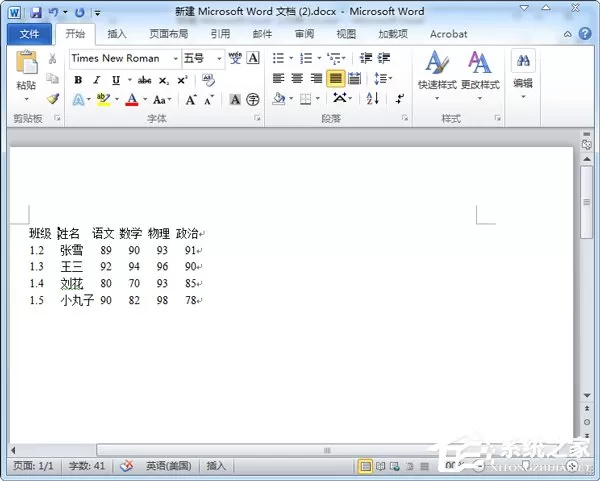Viewport: 600px width, 481px height.
Task: Toggle Justify paragraph alignment
Action: tap(336, 78)
